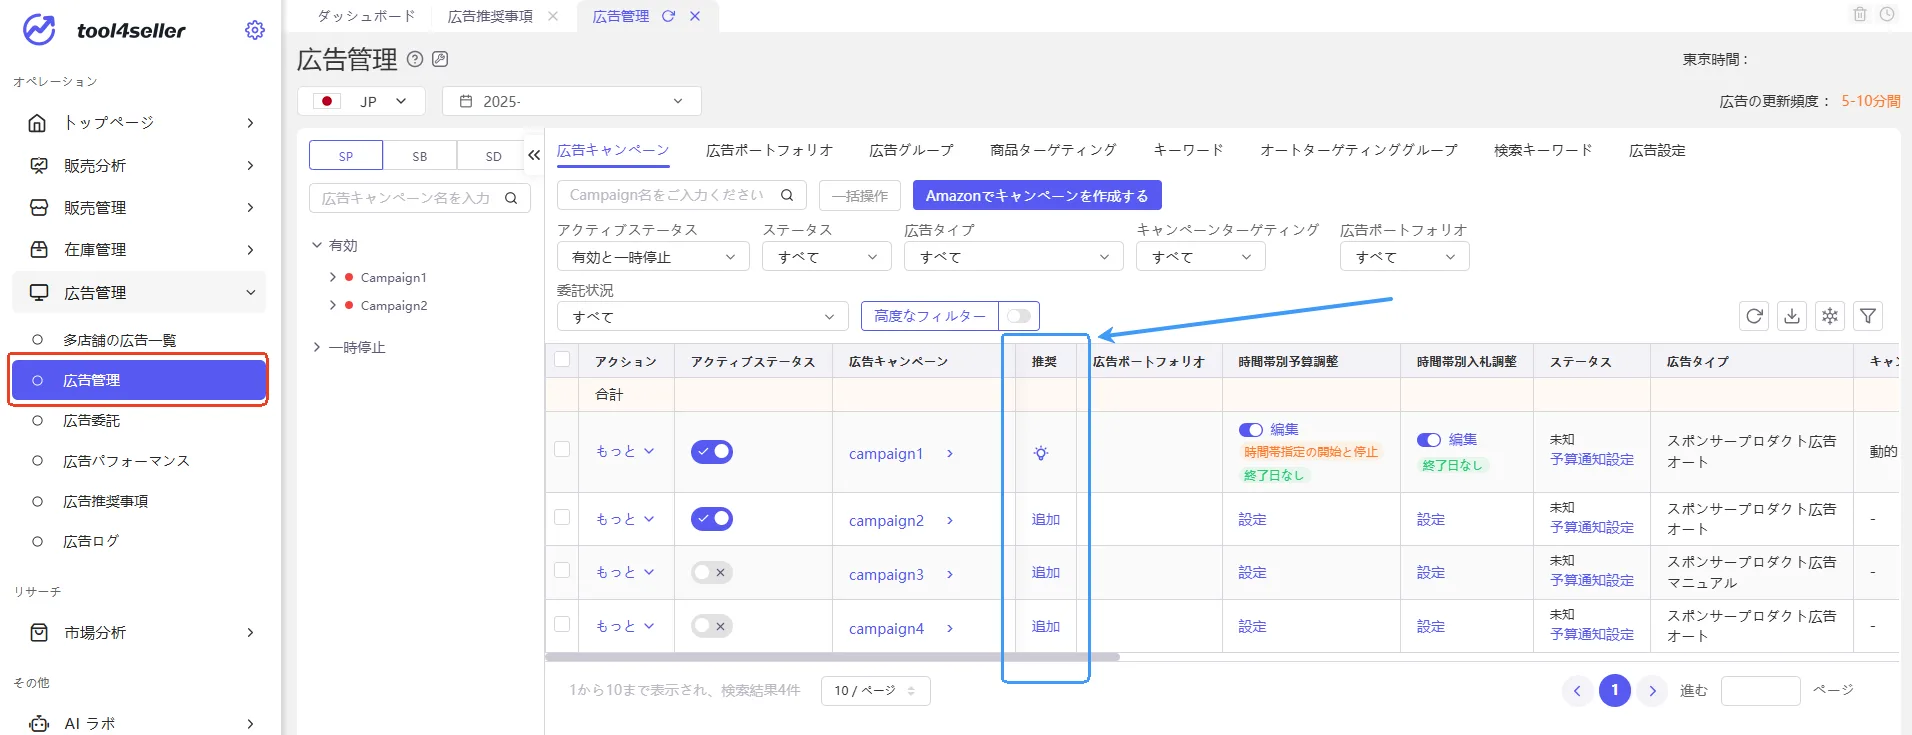Click the 販売管理 icon in sidebar
Screen dimensions: 1912x735
(x=39, y=207)
